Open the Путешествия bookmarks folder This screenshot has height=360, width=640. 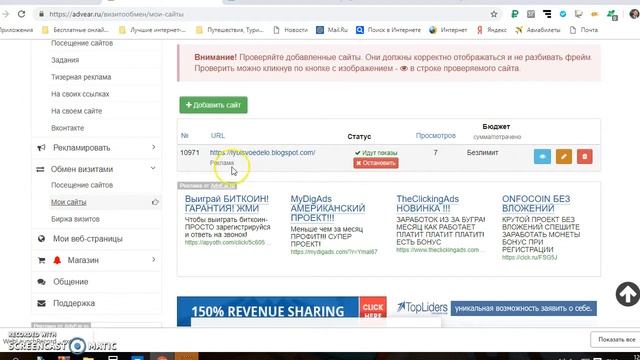coord(230,30)
